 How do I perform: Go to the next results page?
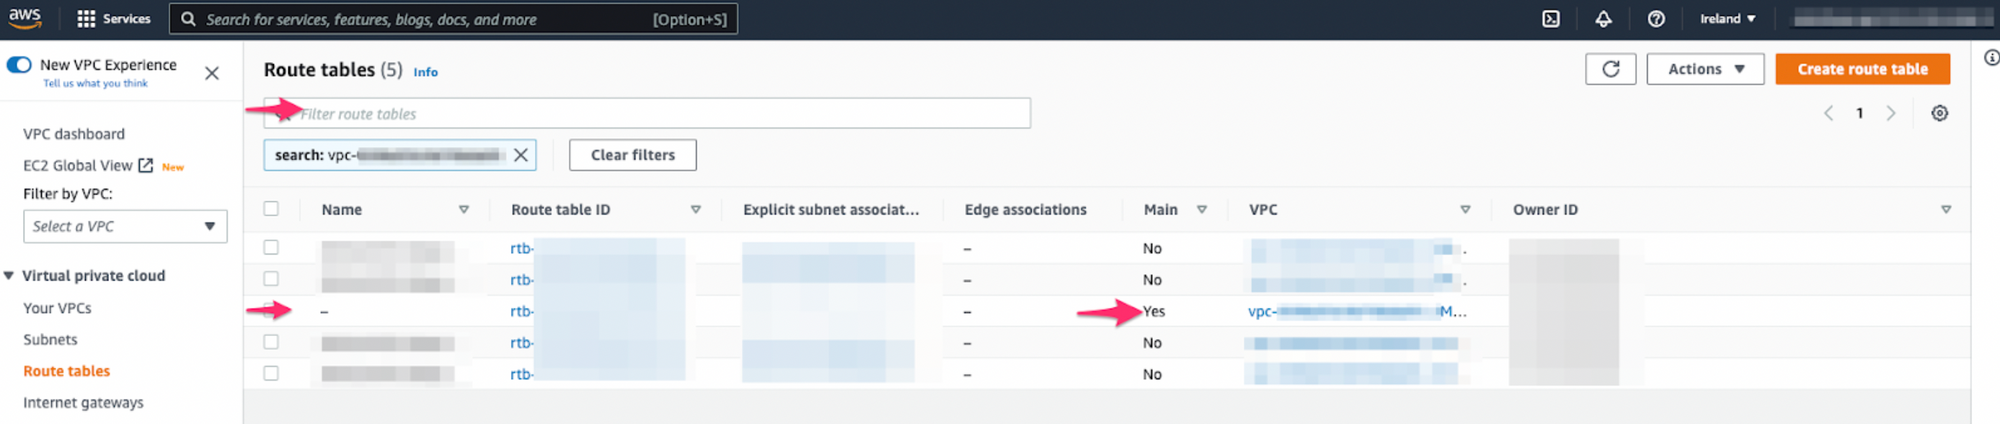coord(1891,113)
